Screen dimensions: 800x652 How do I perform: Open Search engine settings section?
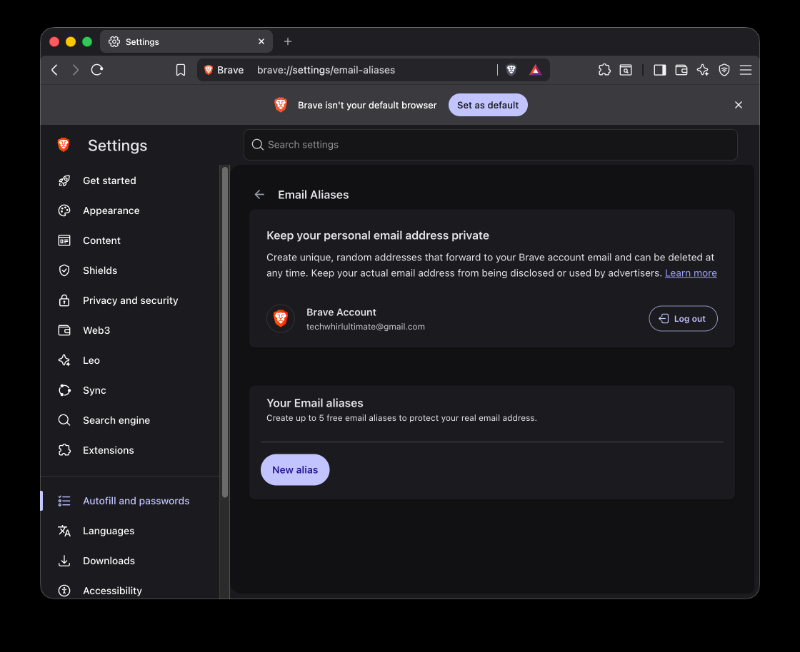point(116,420)
